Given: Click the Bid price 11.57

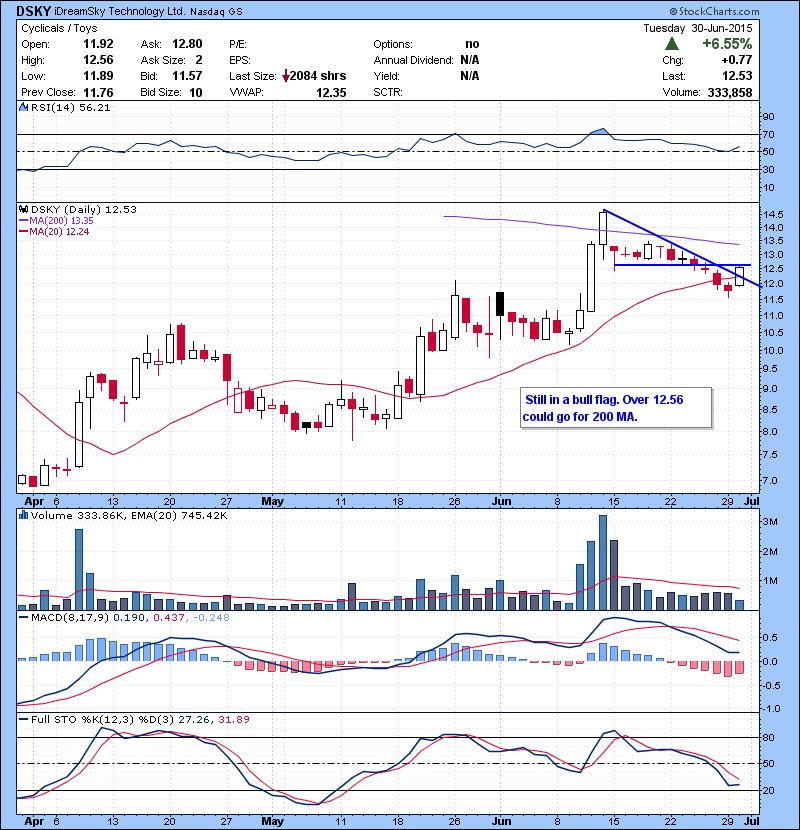Looking at the screenshot, I should 187,76.
